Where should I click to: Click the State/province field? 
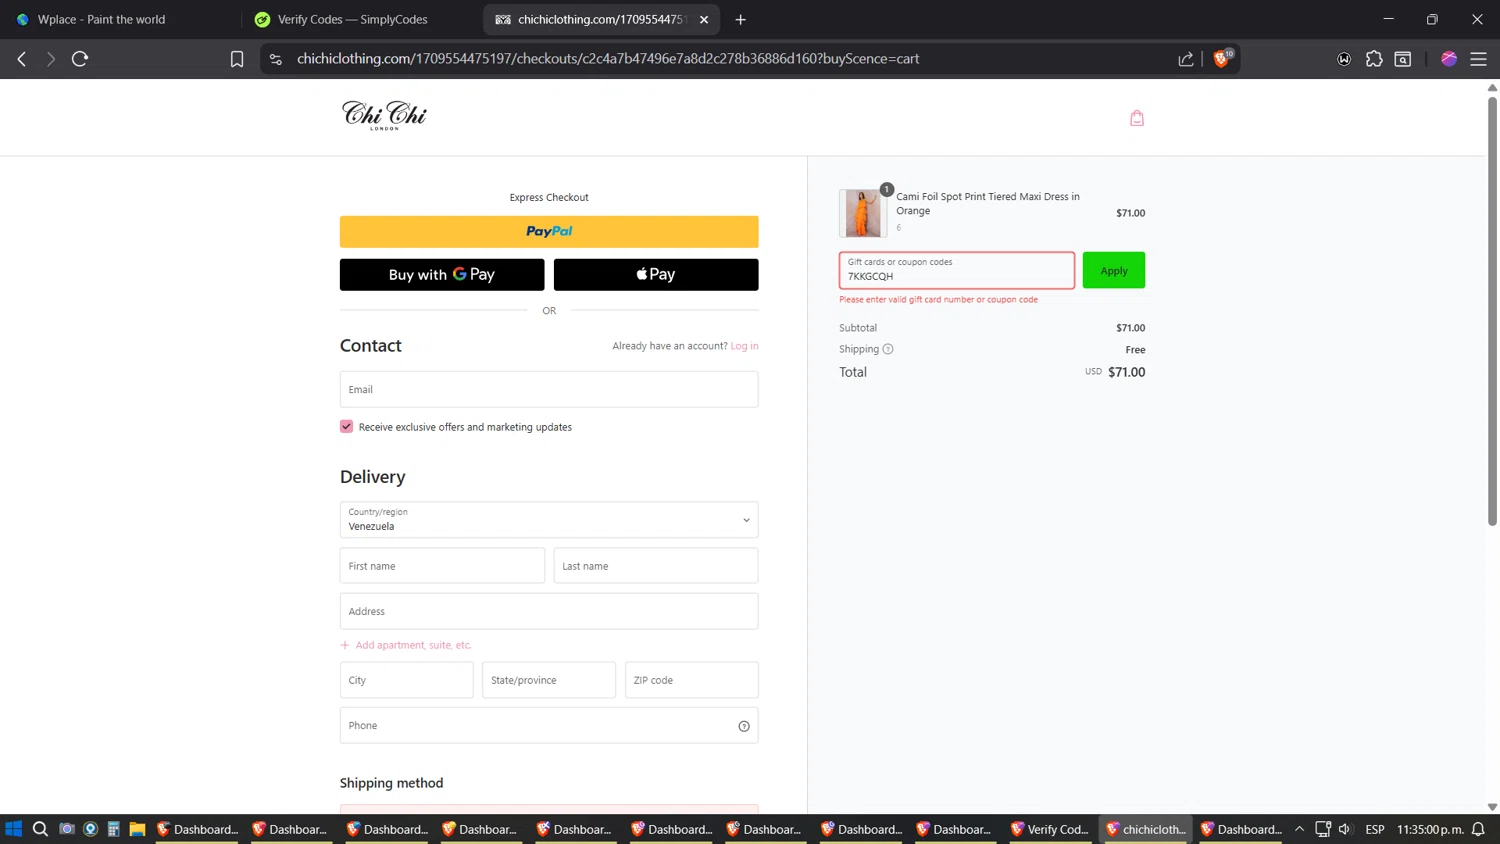tap(549, 680)
